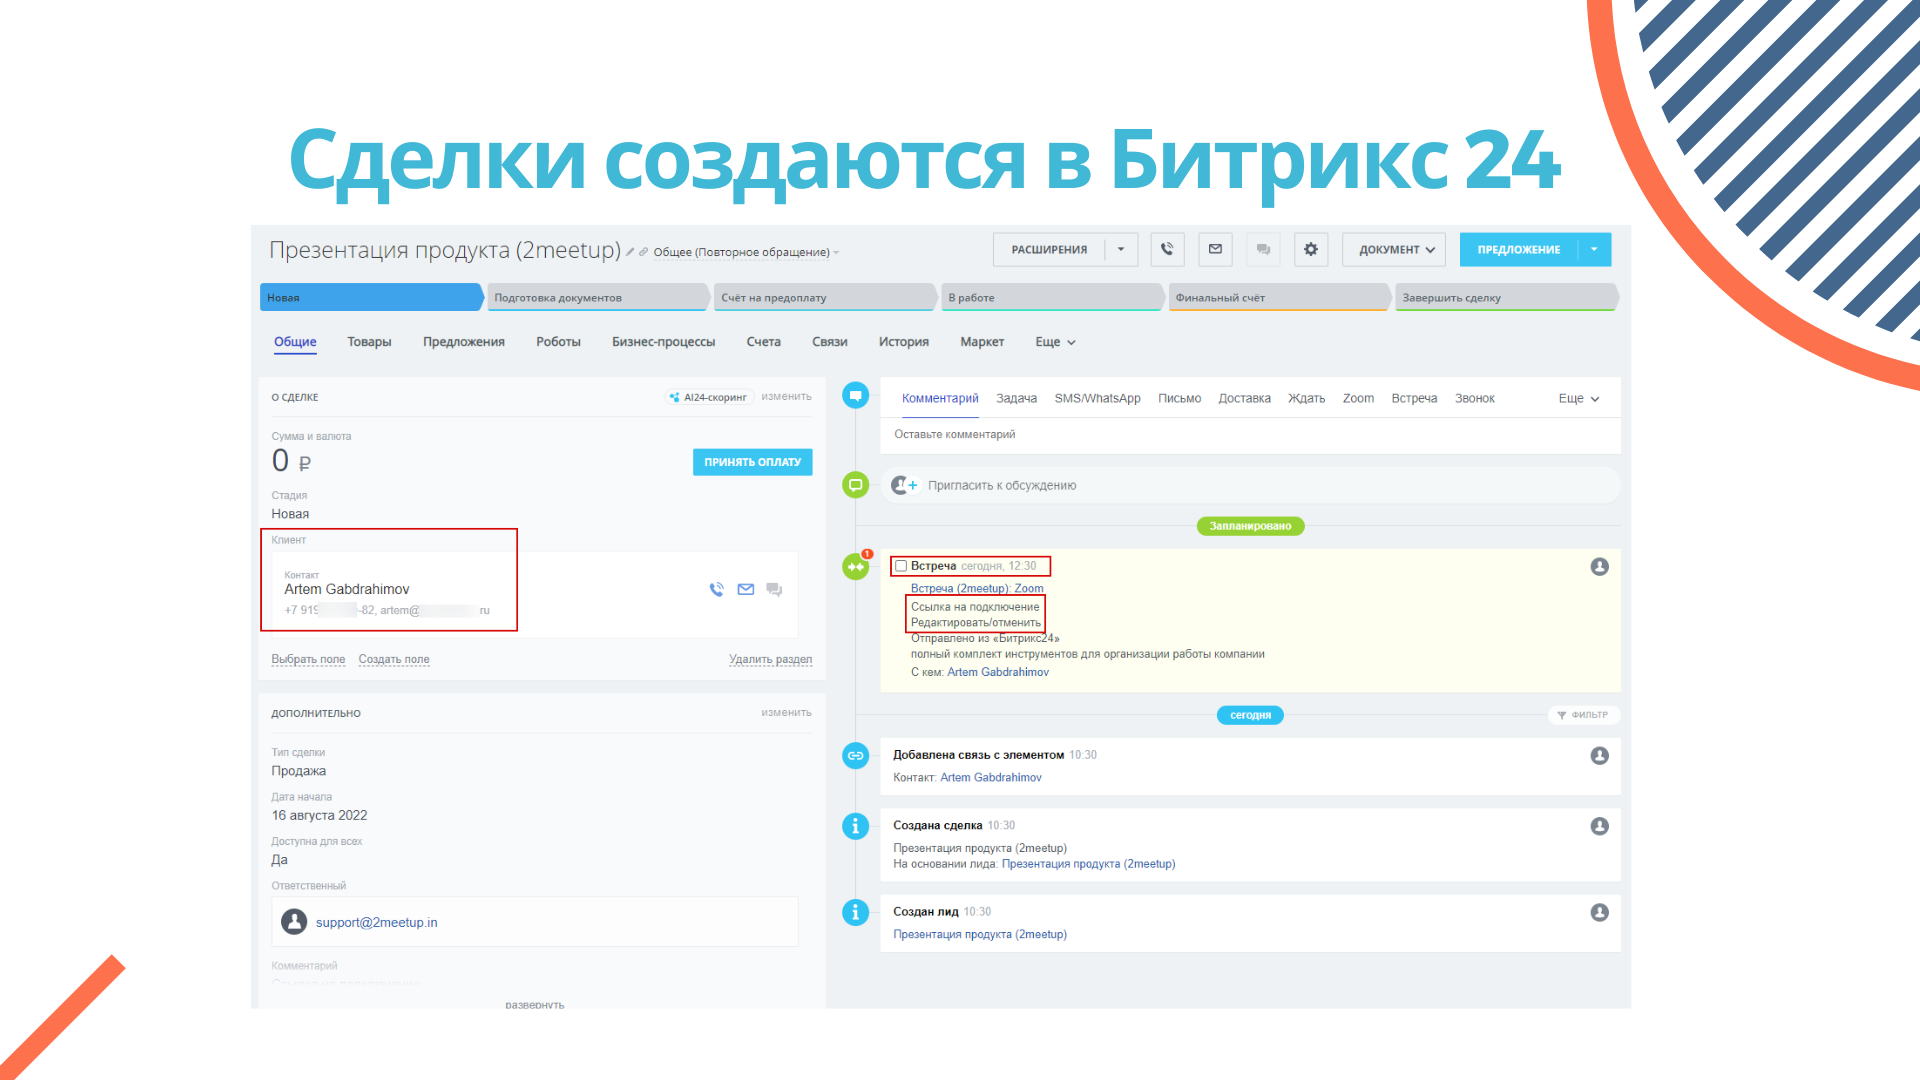Call contact Artem via phone icon
This screenshot has height=1080, width=1920.
point(716,590)
